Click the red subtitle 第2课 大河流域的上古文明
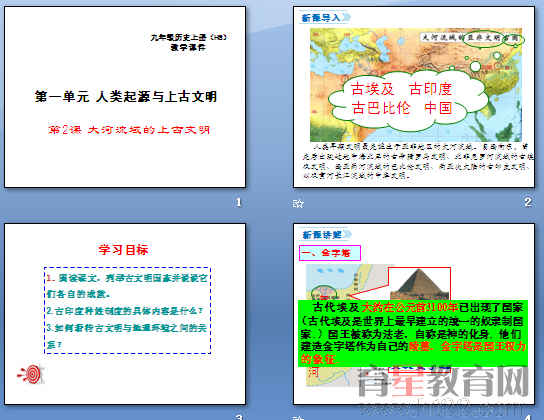 point(129,130)
